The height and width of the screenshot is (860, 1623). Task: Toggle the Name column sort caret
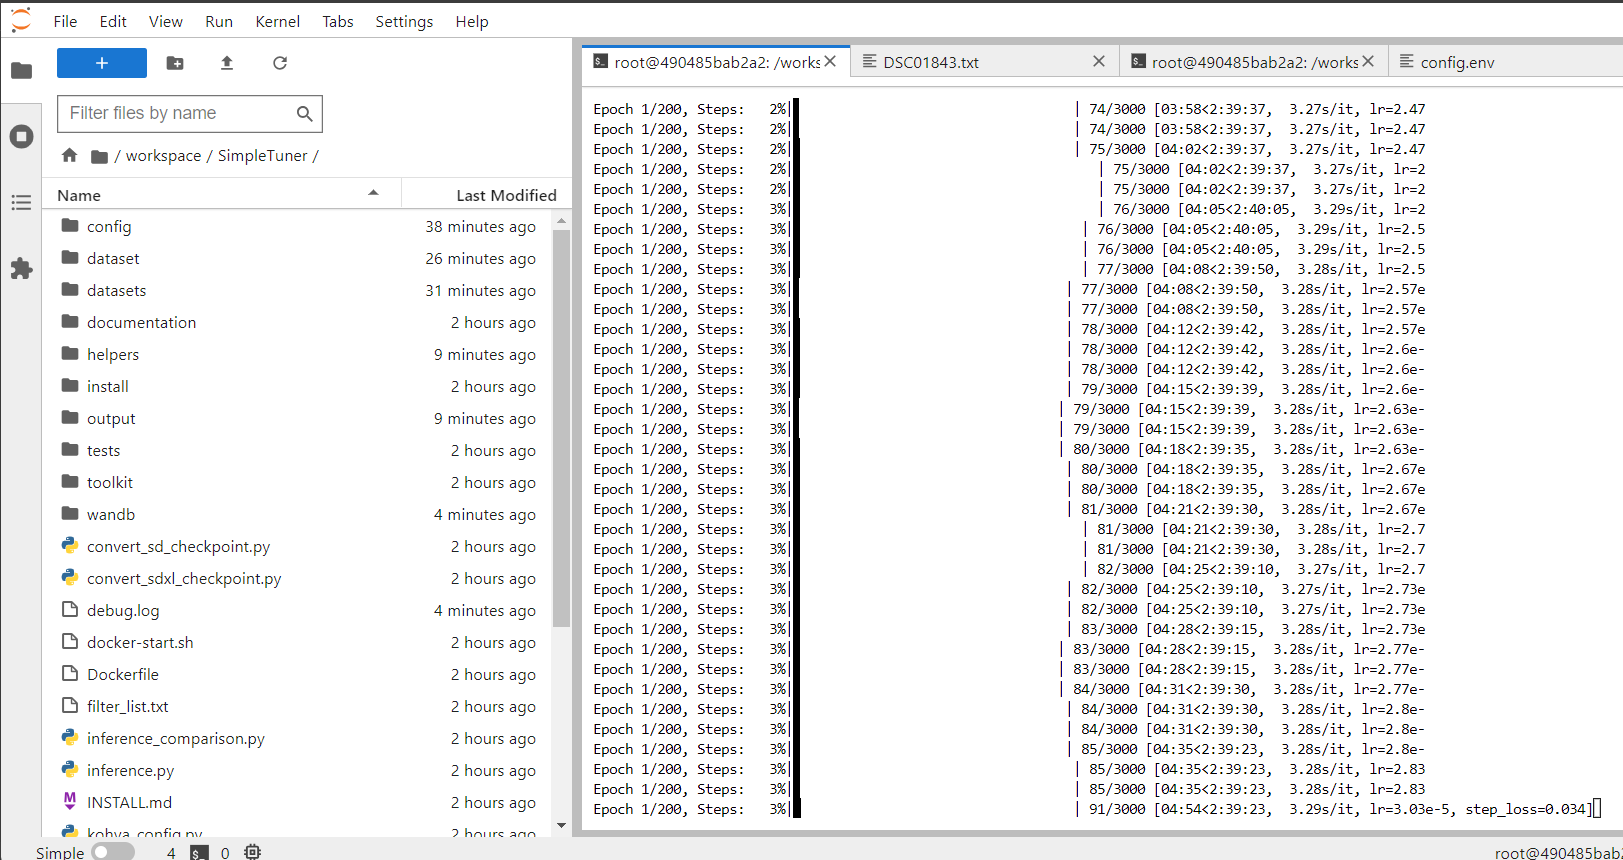point(373,193)
